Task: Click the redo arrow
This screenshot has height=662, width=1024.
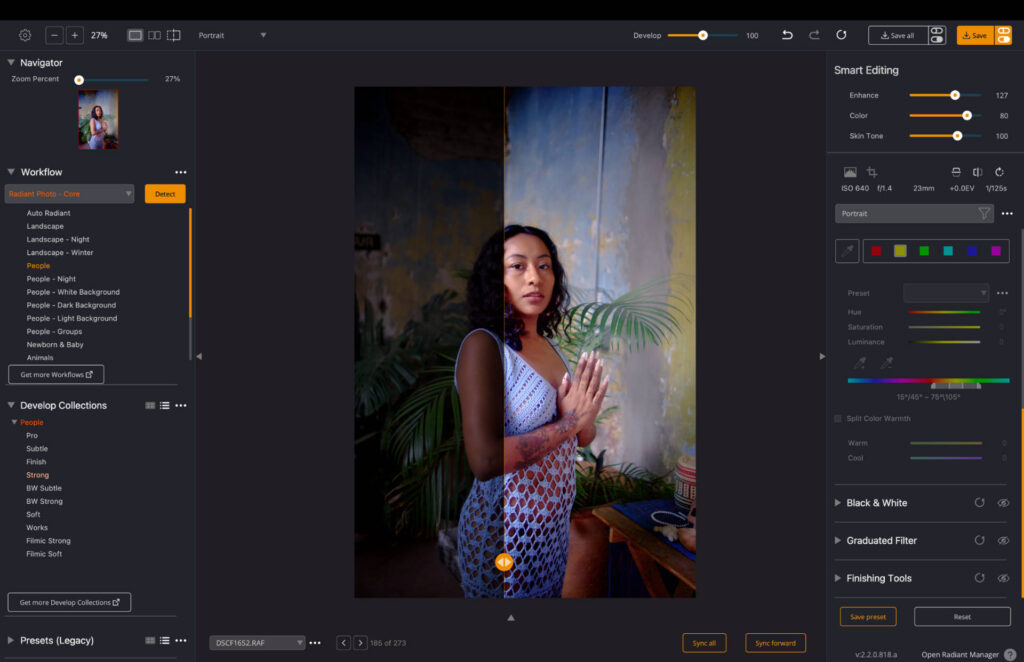Action: coord(814,35)
